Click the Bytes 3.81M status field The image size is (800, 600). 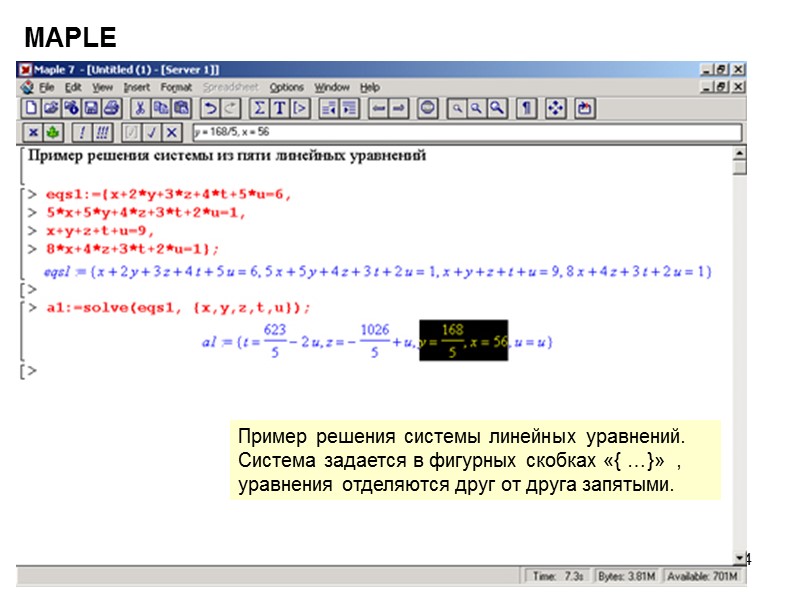click(627, 577)
